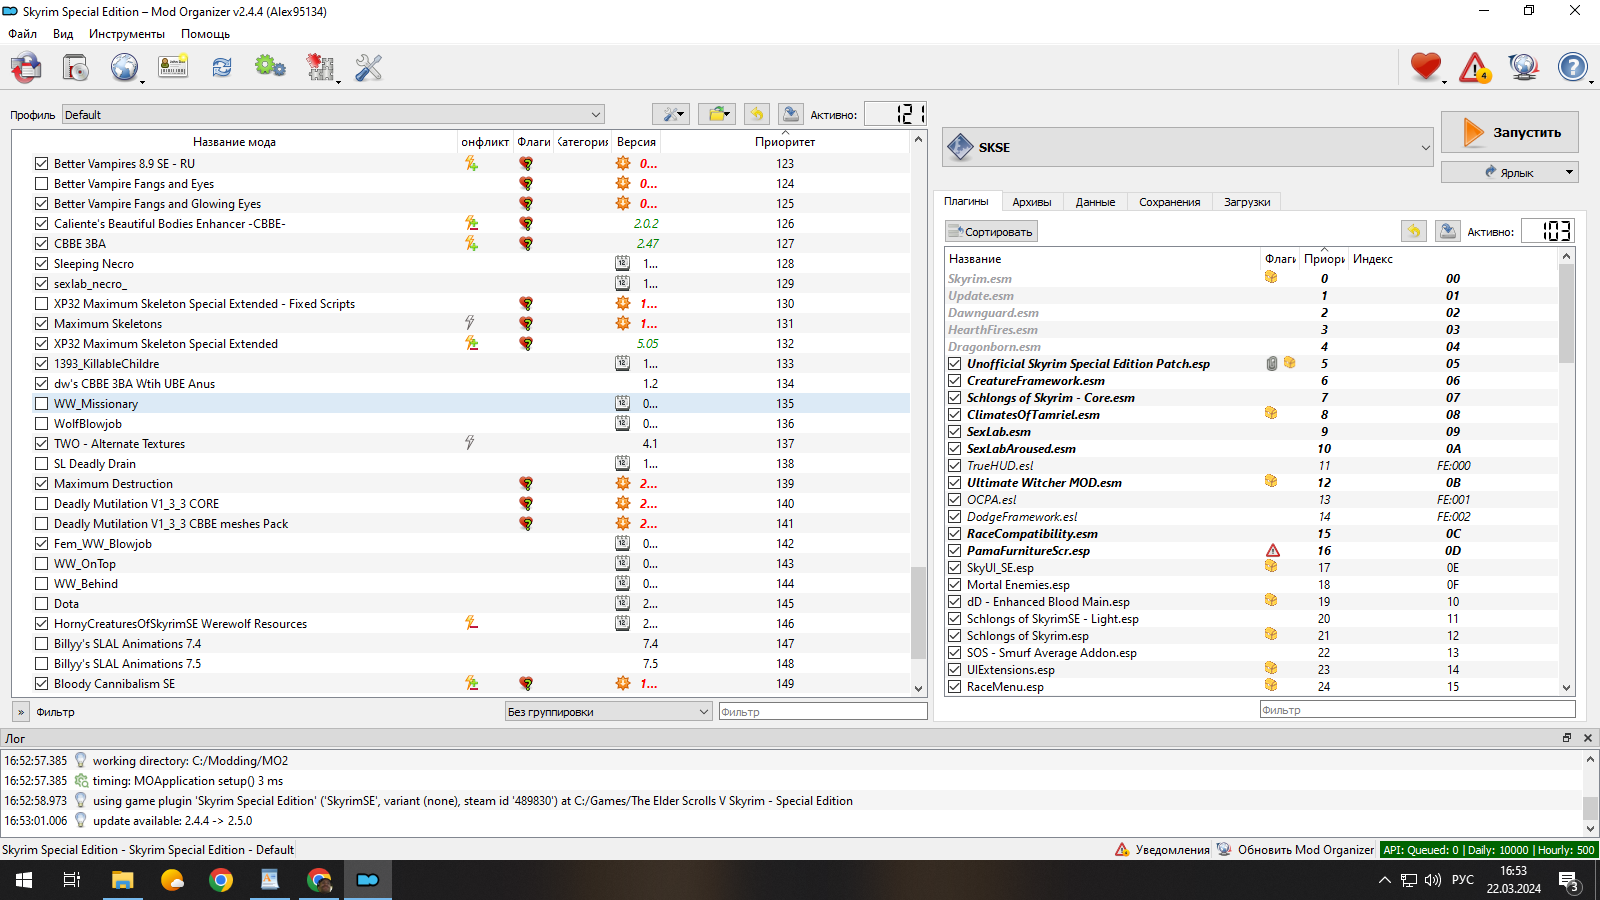This screenshot has height=900, width=1600.
Task: Click the restore backup icon above mod list
Action: 757,114
